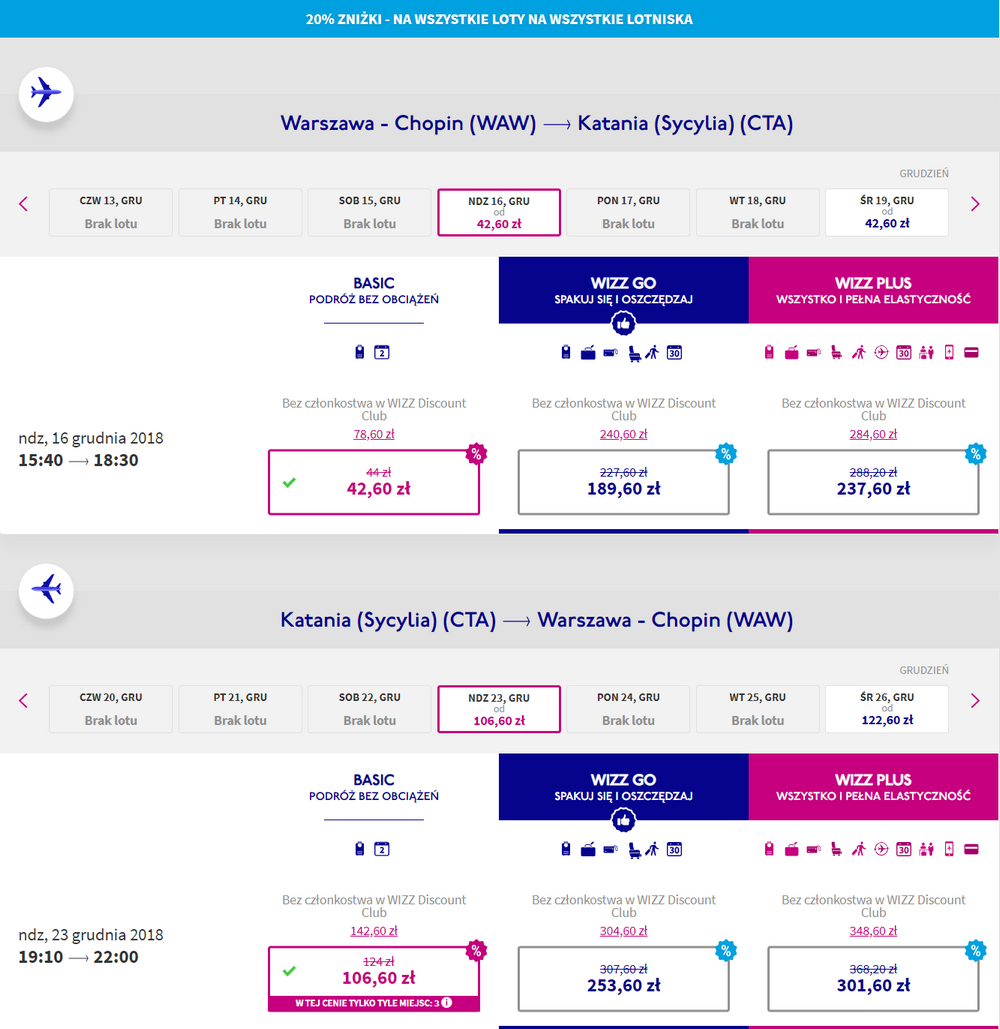This screenshot has width=1000, height=1029.
Task: Click the percent badge on 237,60 zł fare
Action: click(976, 453)
